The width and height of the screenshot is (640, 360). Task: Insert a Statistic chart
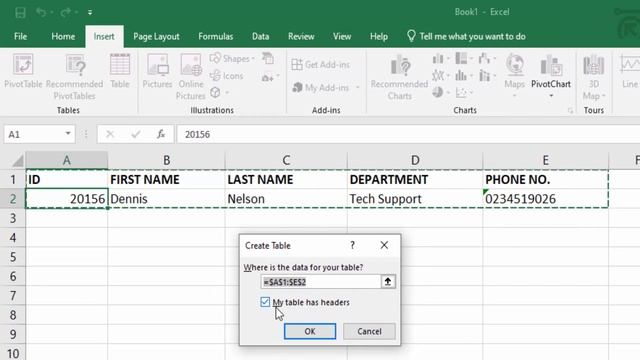(464, 76)
